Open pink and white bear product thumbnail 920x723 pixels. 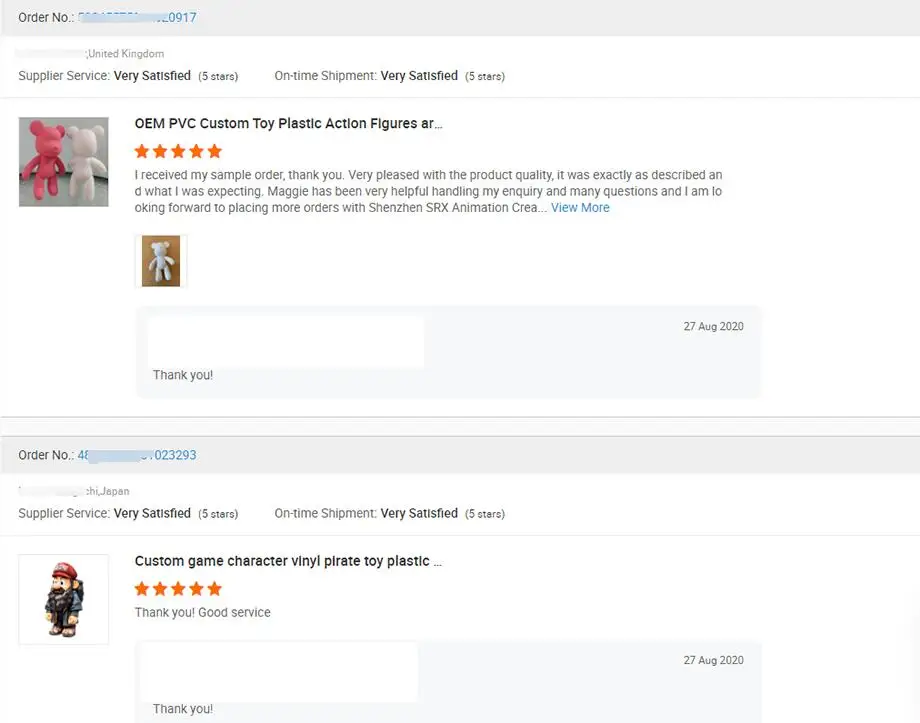pyautogui.click(x=63, y=162)
